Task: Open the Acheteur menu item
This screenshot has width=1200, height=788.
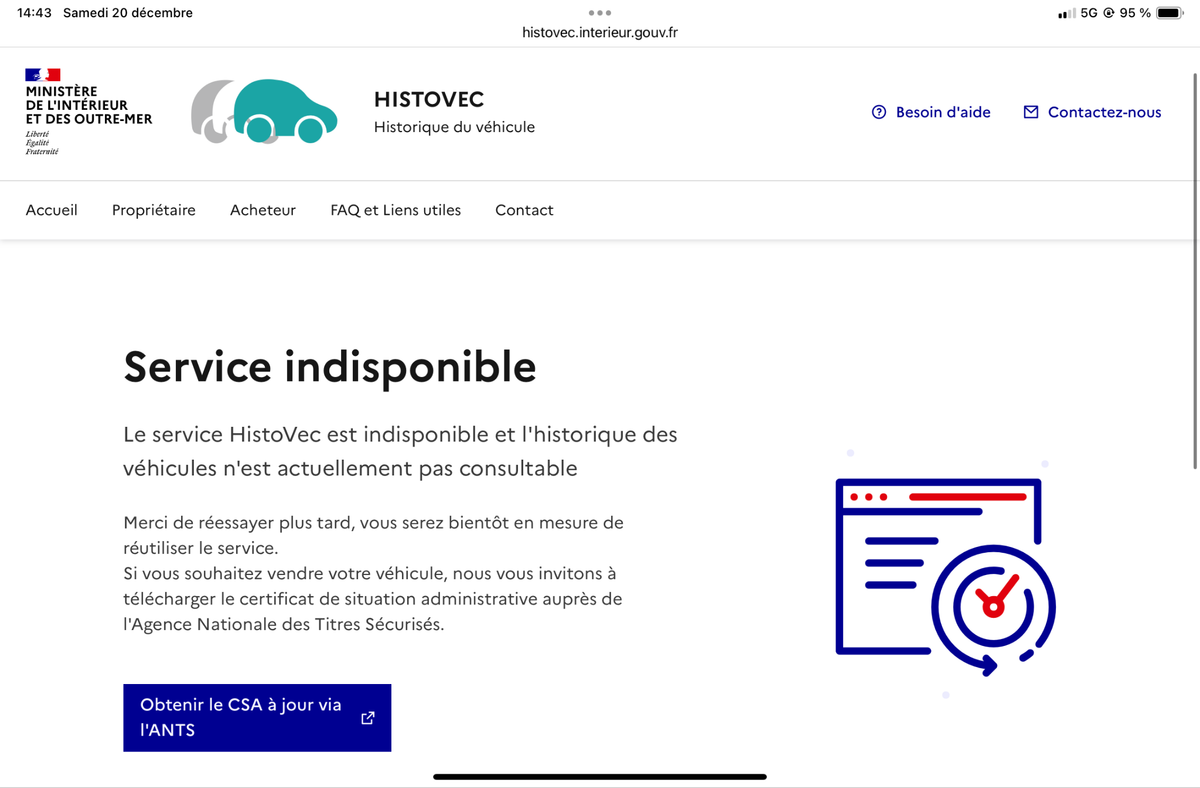Action: pyautogui.click(x=263, y=210)
